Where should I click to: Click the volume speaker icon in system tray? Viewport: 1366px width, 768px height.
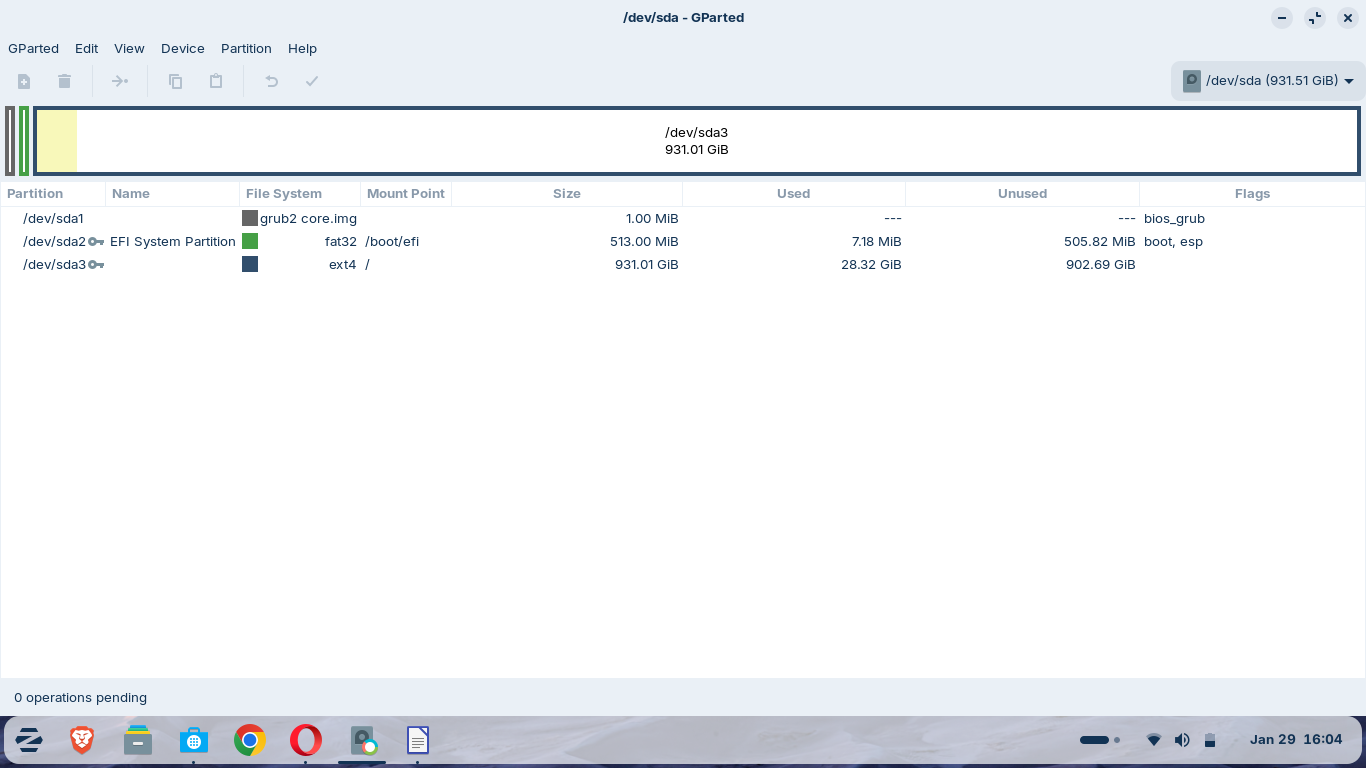1182,740
